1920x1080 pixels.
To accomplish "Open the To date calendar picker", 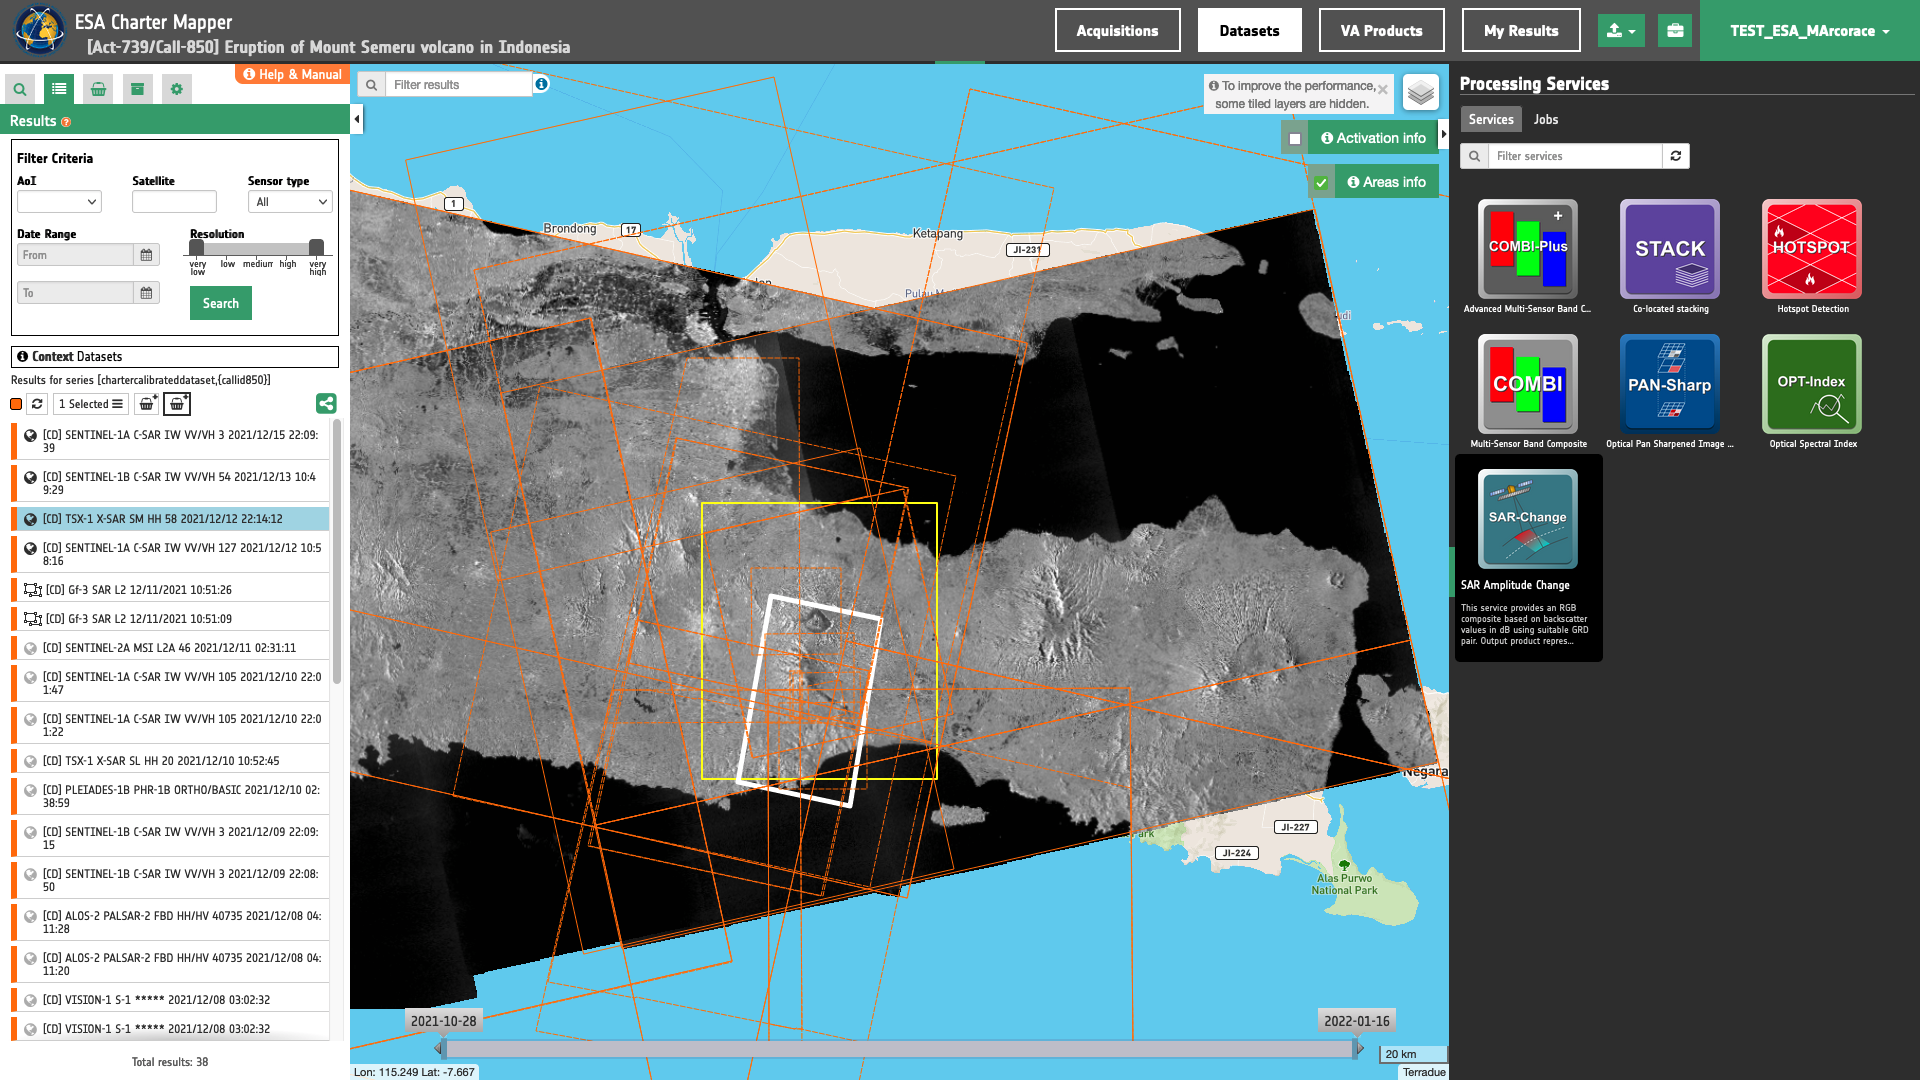I will [146, 293].
